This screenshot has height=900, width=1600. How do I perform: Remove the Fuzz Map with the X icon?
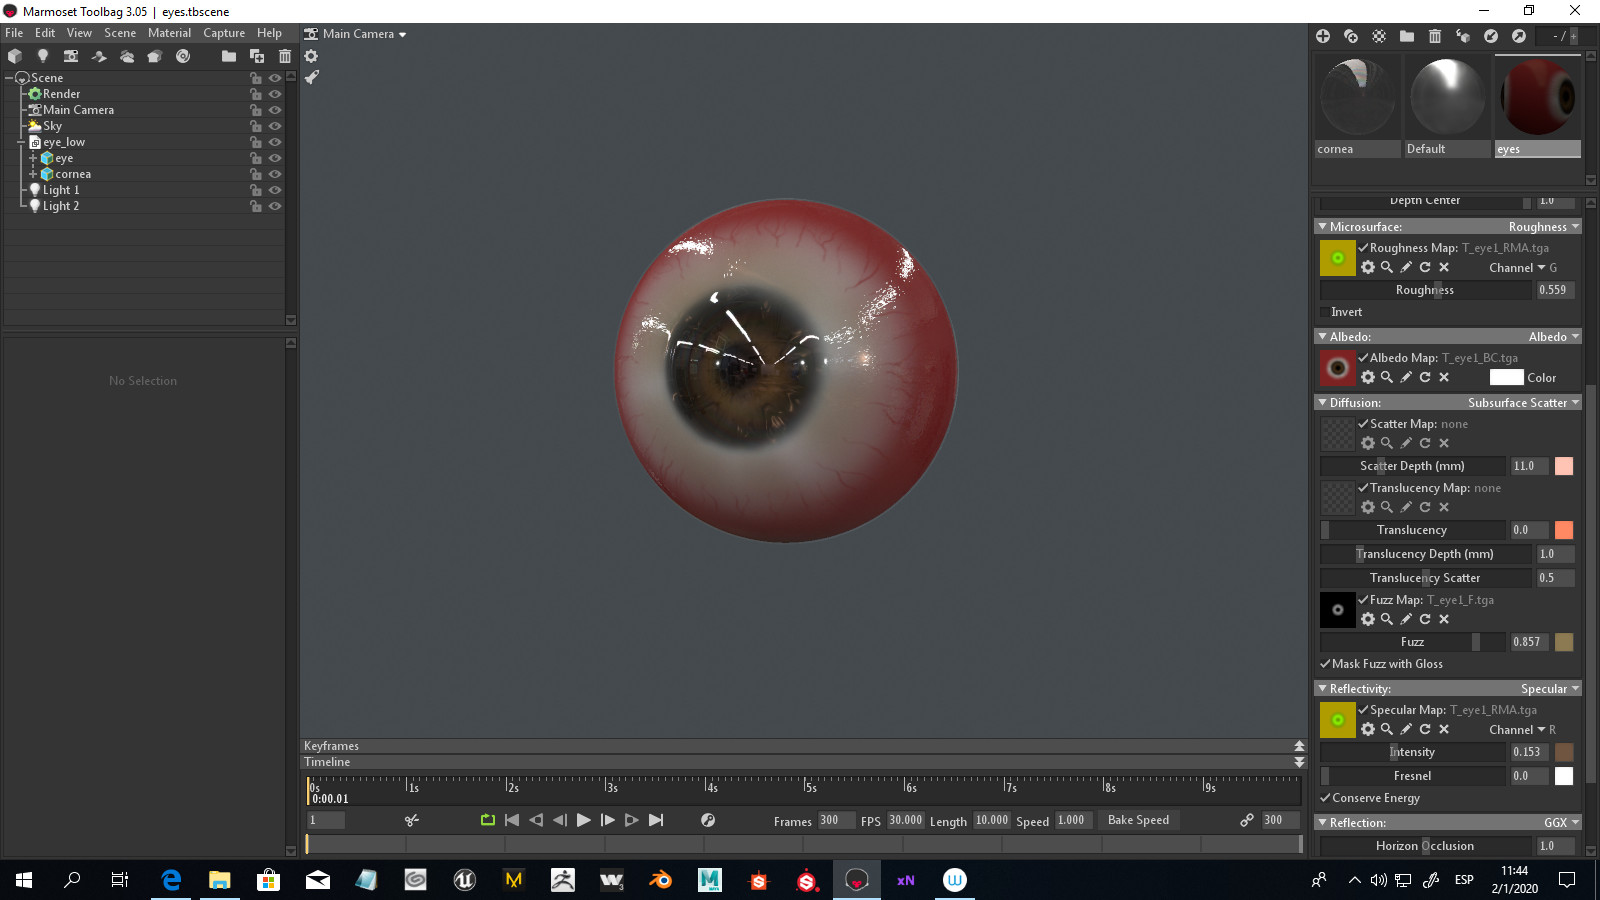(x=1444, y=619)
